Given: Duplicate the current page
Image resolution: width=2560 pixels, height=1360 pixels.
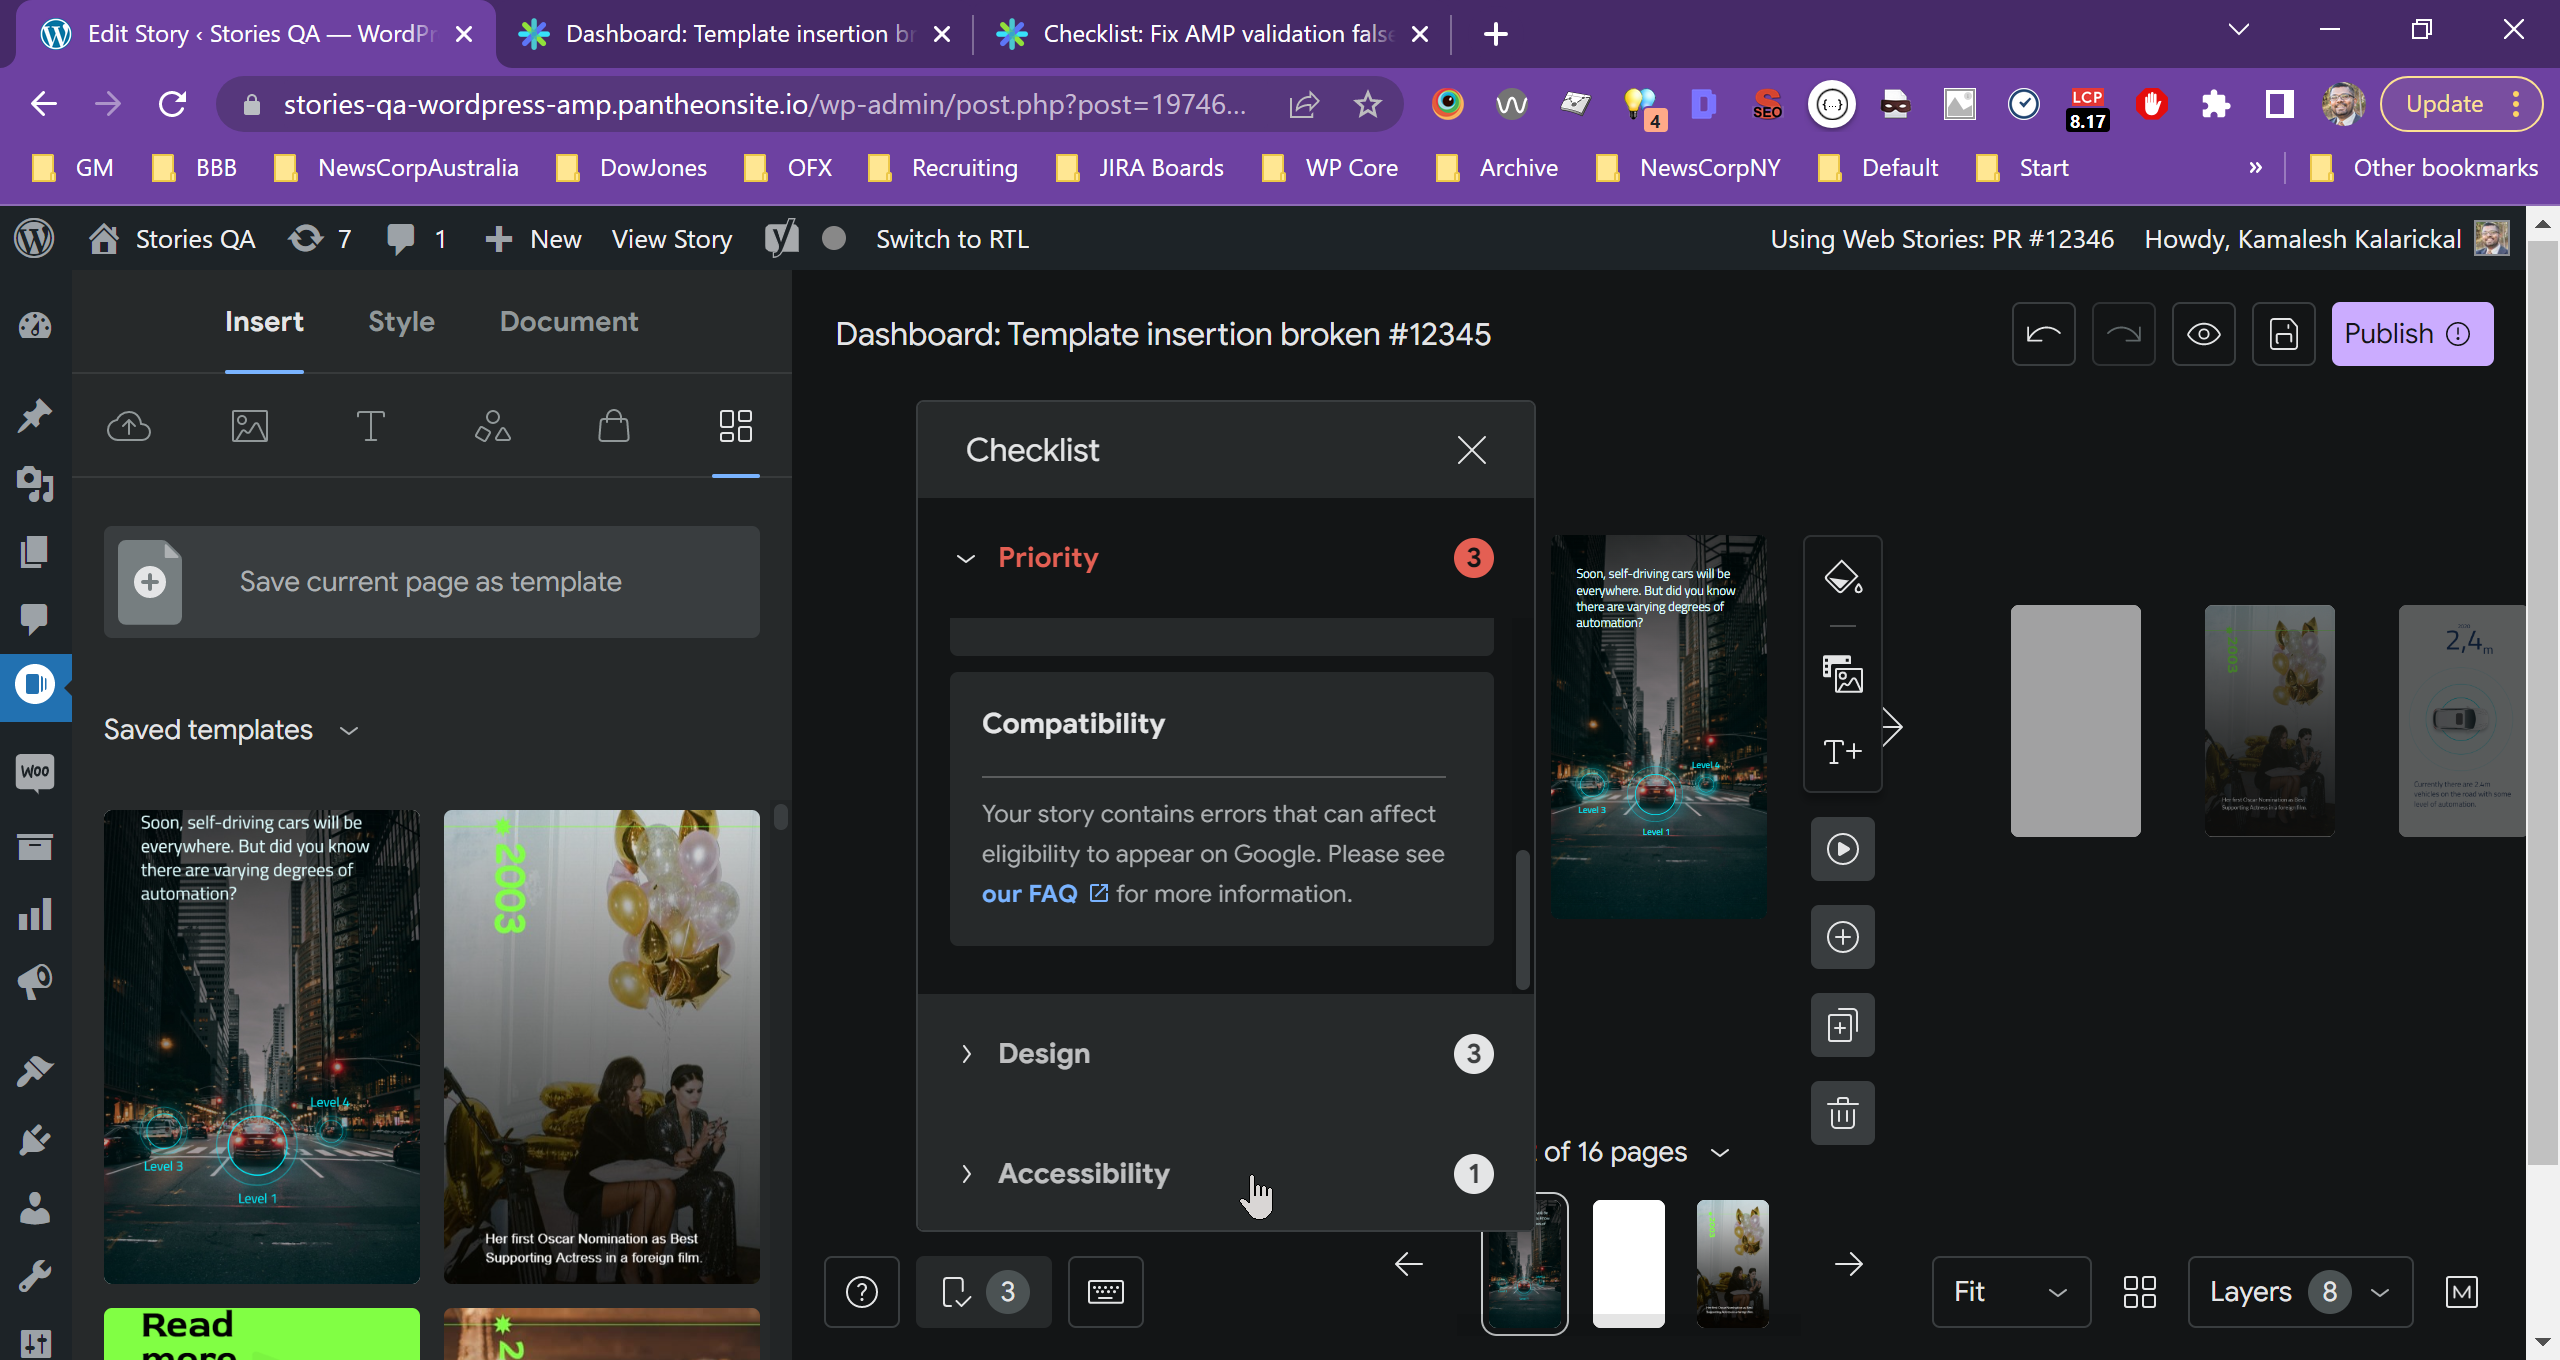Looking at the screenshot, I should [x=1842, y=1025].
